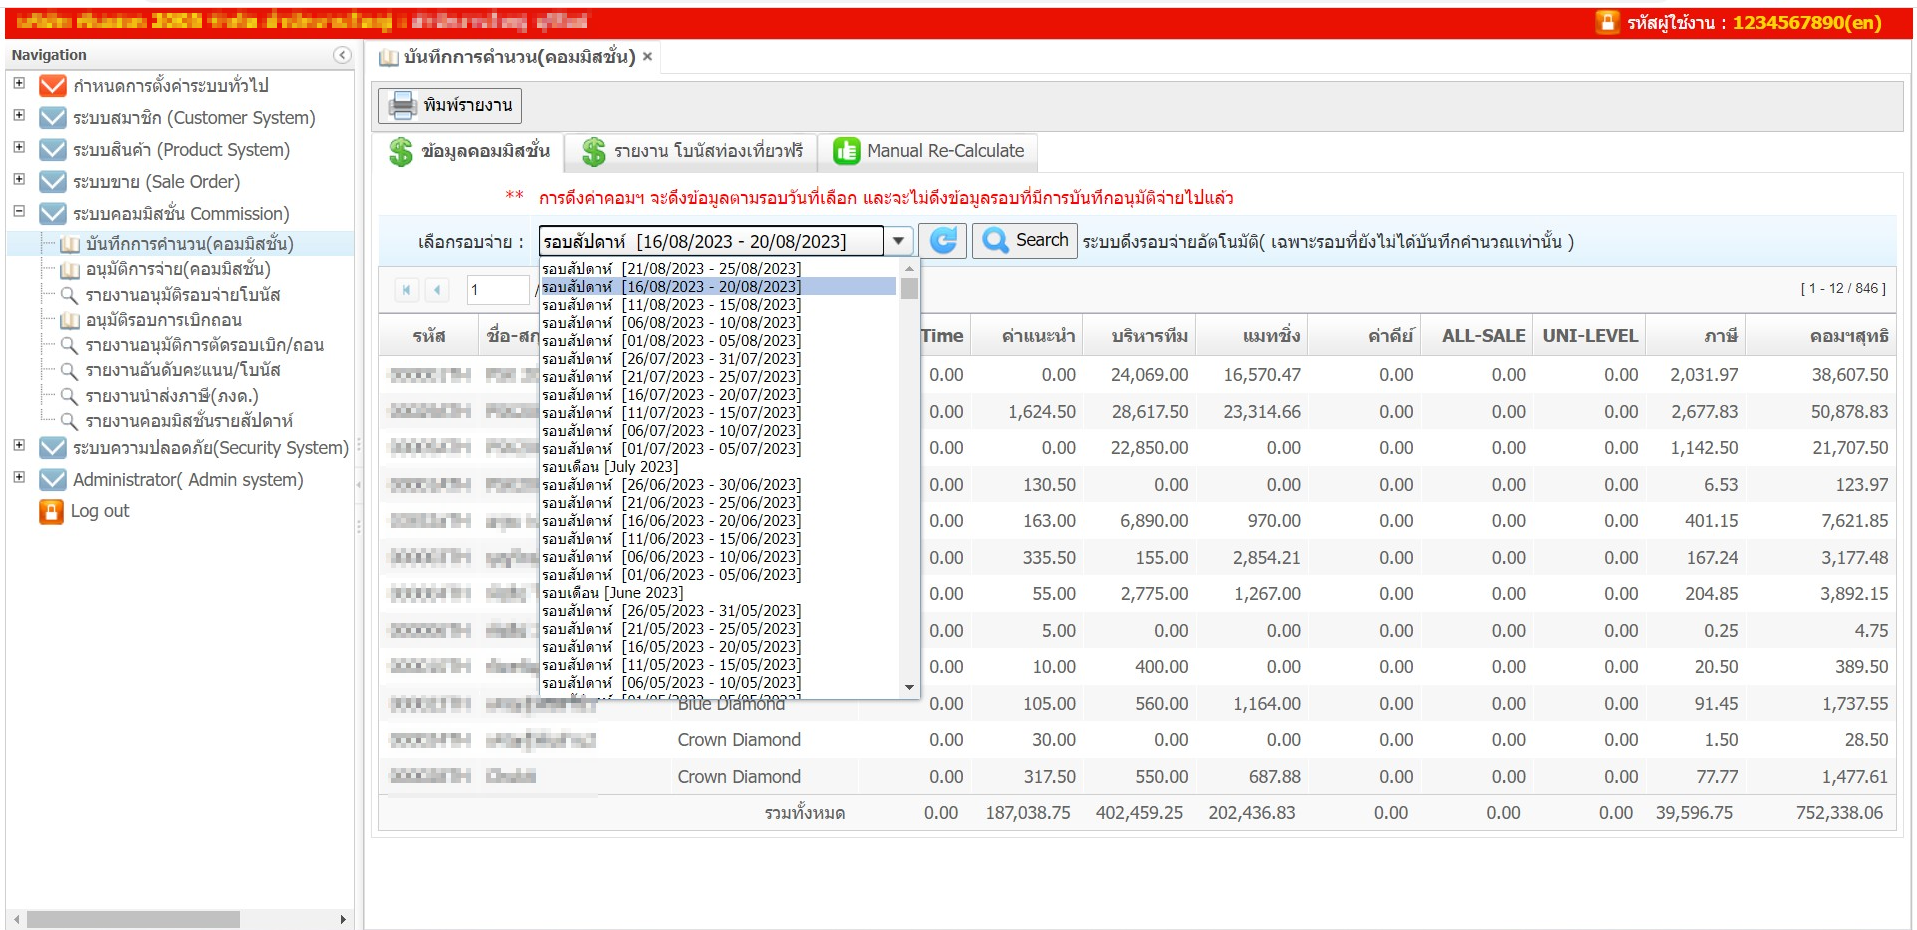
Task: Open the Manual Re-Calculate tab
Action: (x=944, y=151)
